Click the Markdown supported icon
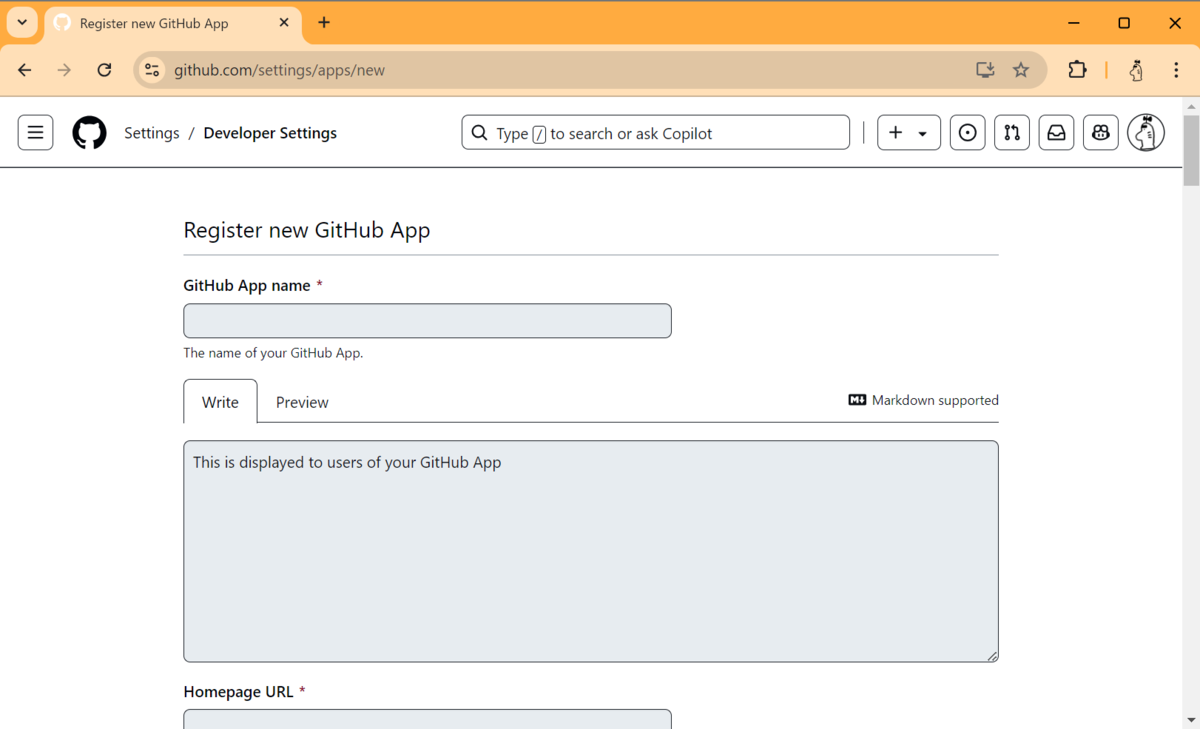 pos(857,400)
